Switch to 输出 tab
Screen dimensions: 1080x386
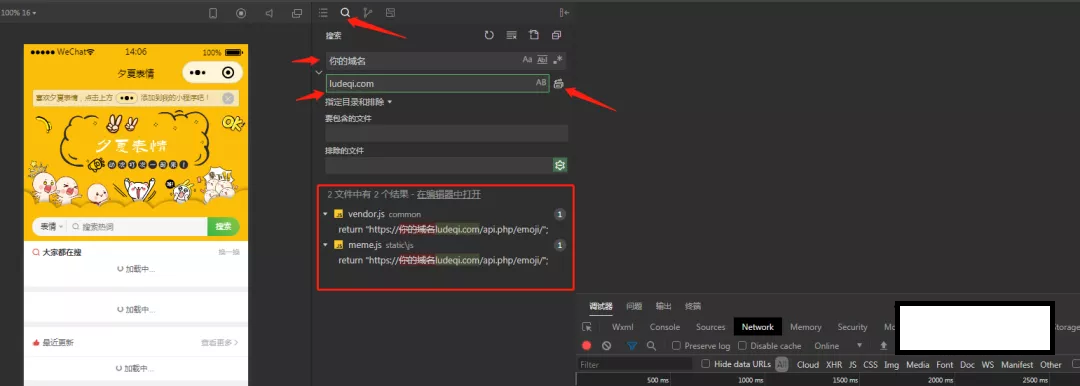[664, 306]
